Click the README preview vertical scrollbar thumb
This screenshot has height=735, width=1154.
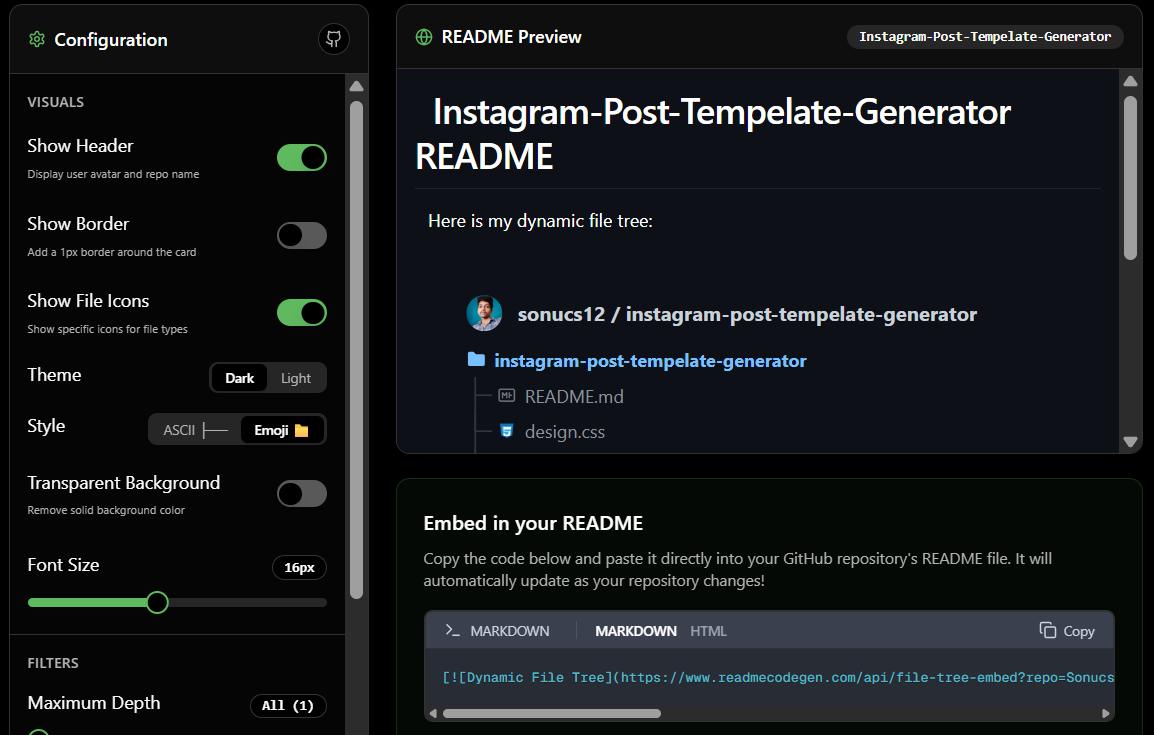tap(1130, 178)
